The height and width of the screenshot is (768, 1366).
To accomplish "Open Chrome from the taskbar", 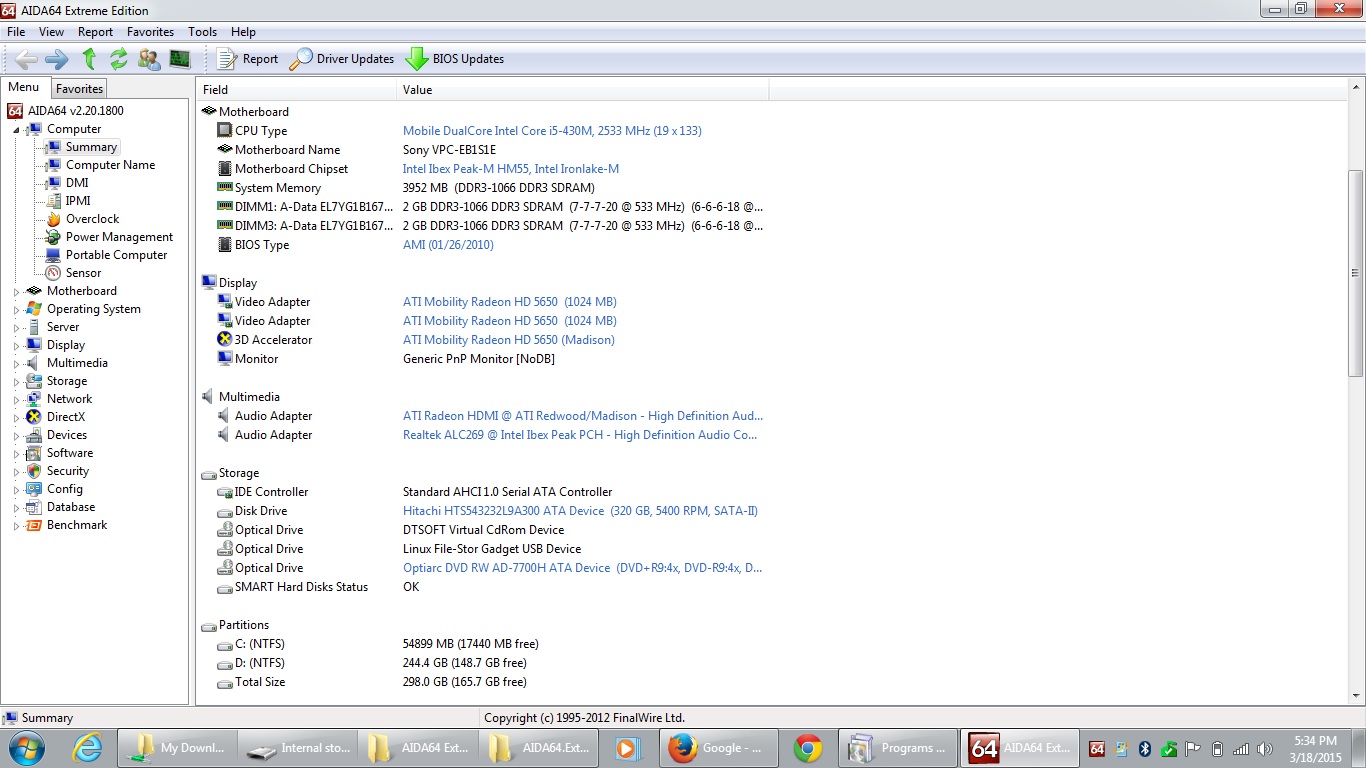I will pos(808,748).
